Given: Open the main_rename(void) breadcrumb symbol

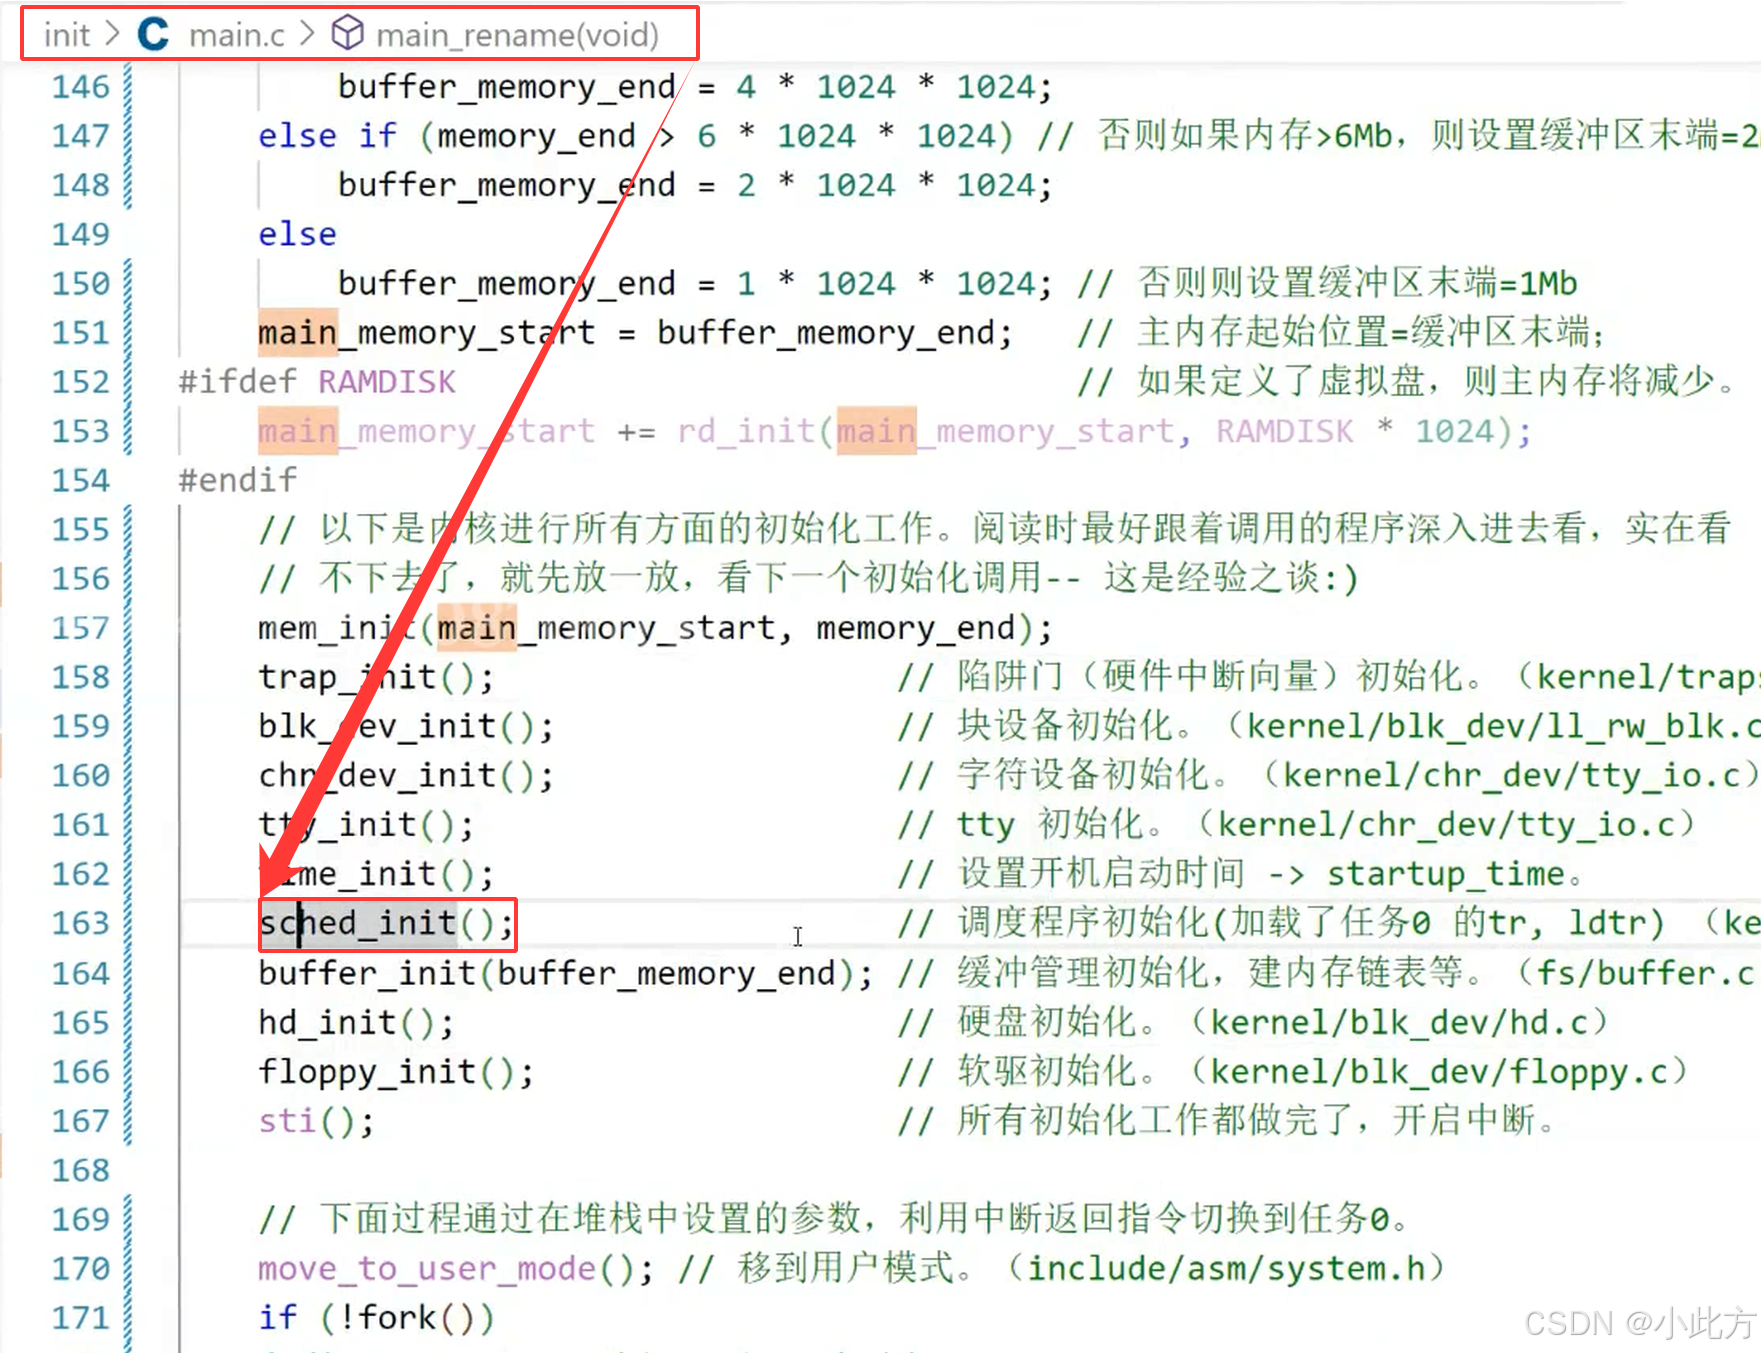Looking at the screenshot, I should pyautogui.click(x=517, y=35).
